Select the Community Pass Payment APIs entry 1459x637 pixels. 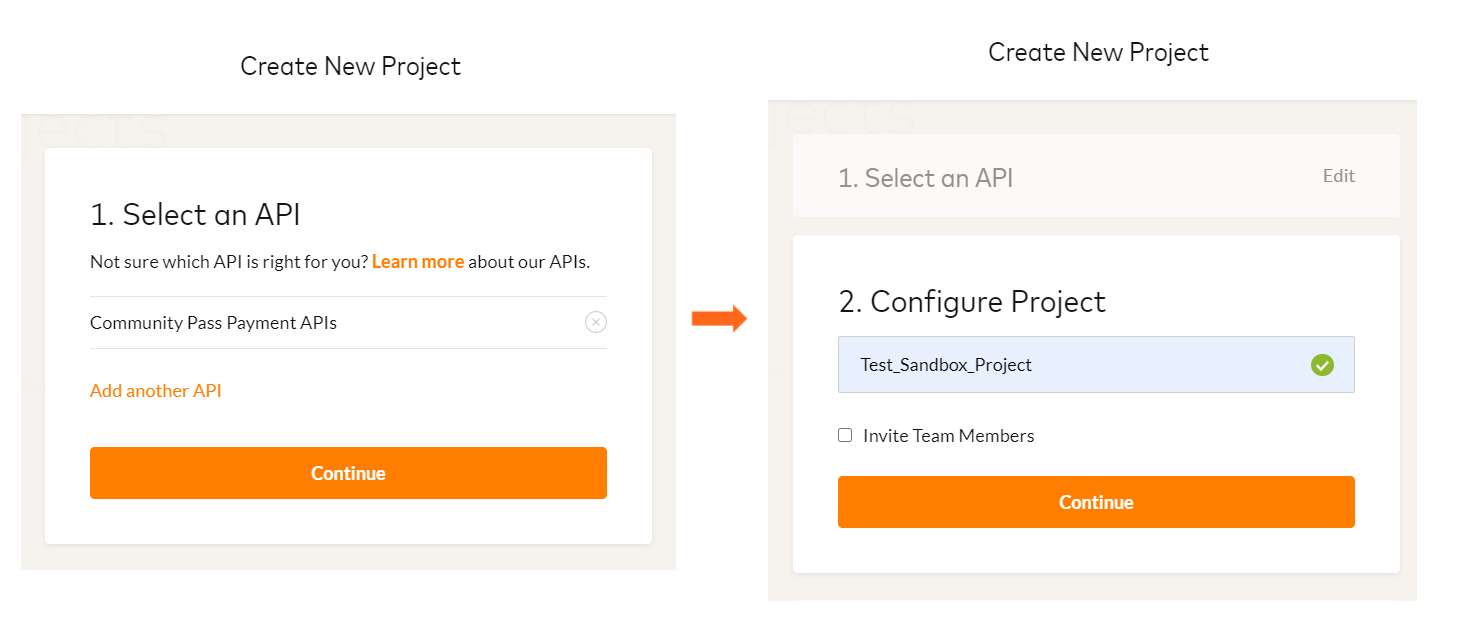[214, 323]
